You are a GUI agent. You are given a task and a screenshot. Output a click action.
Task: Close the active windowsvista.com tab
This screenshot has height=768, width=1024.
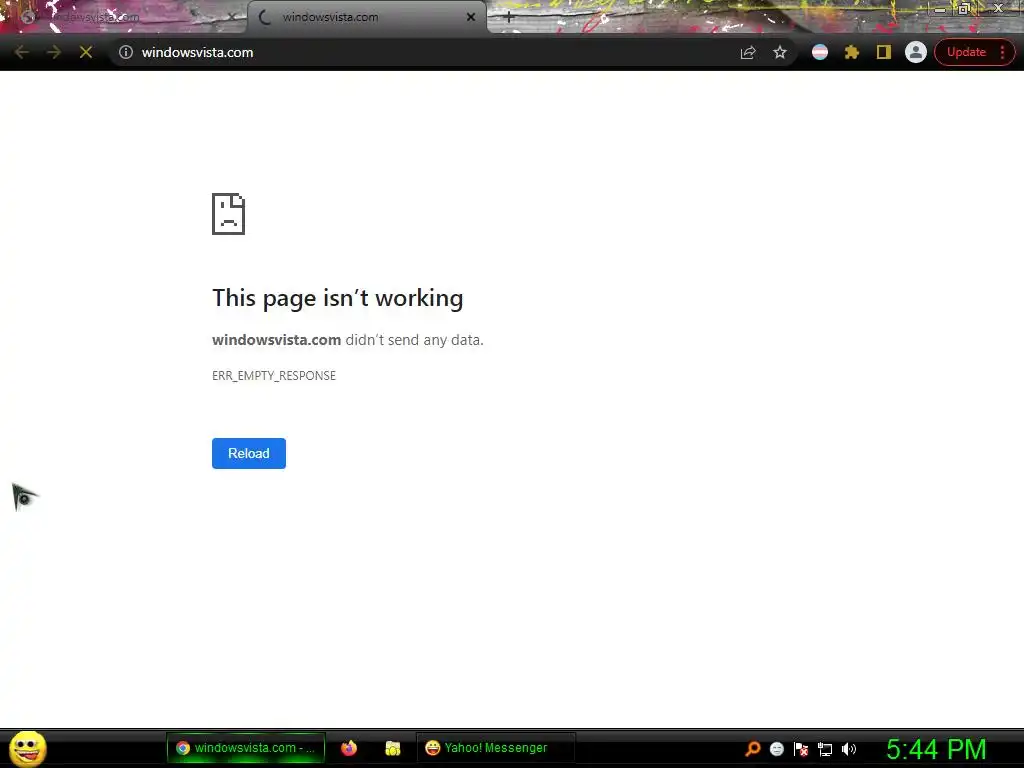[x=471, y=18]
